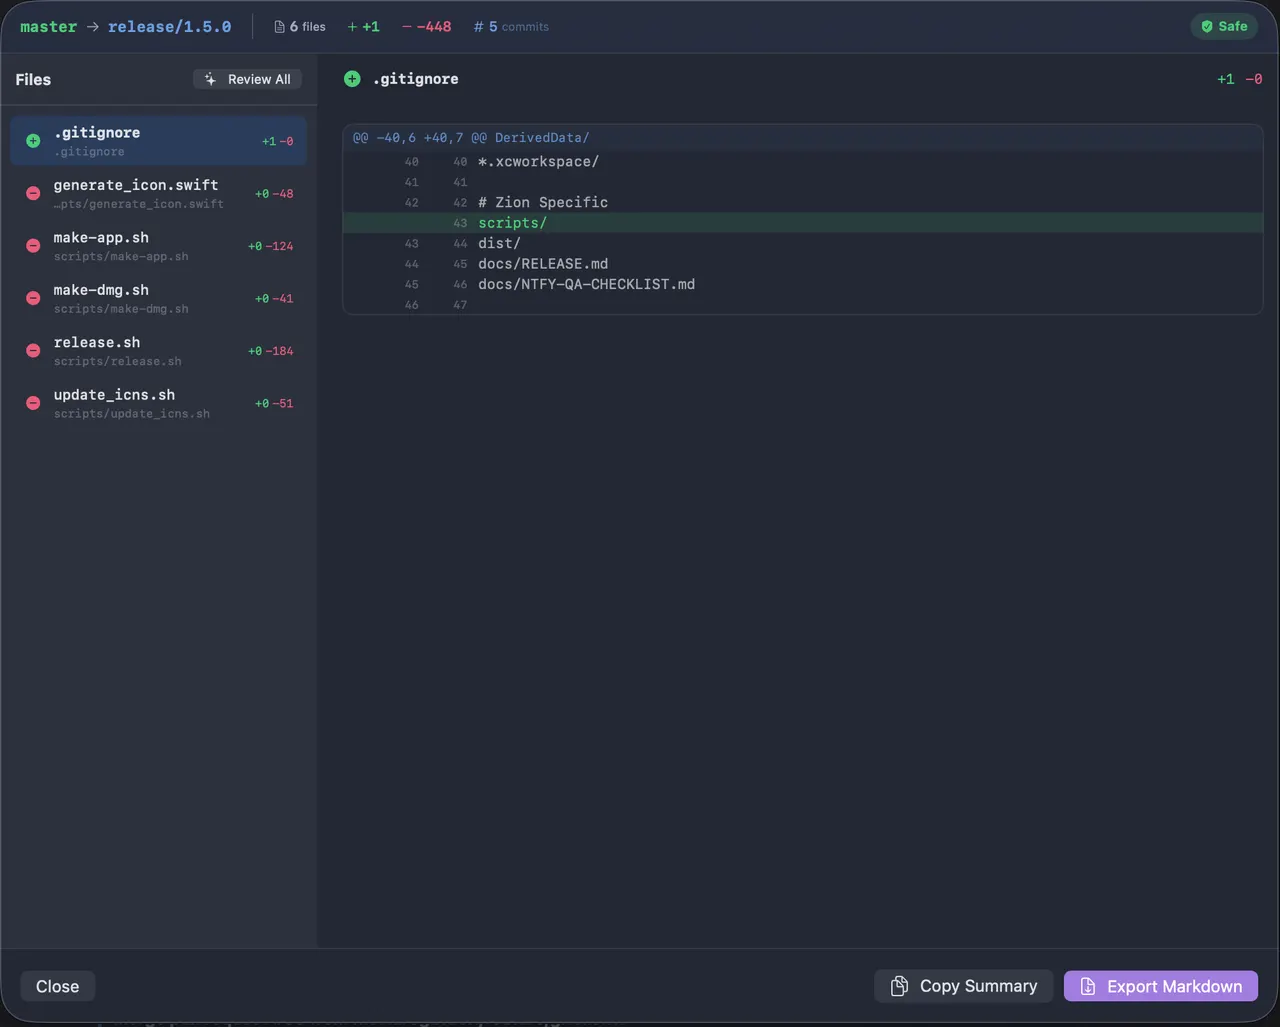The width and height of the screenshot is (1280, 1027).
Task: Click the +1 additions counter in top bar
Action: pos(364,27)
